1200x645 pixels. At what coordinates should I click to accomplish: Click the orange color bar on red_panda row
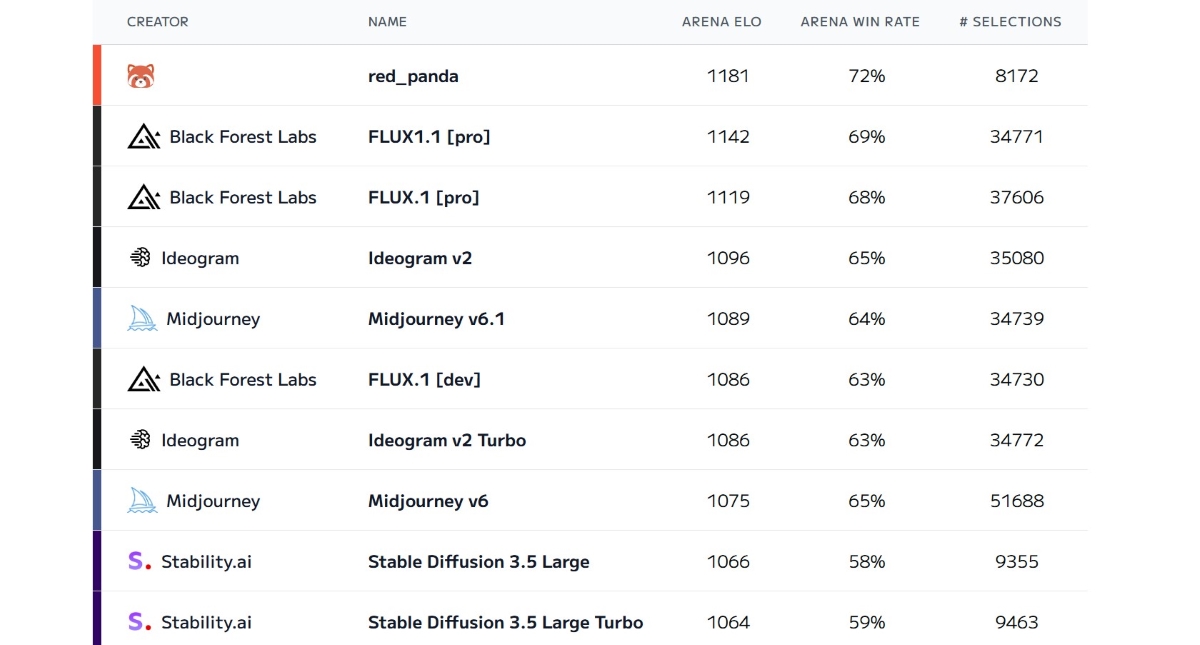click(x=97, y=75)
